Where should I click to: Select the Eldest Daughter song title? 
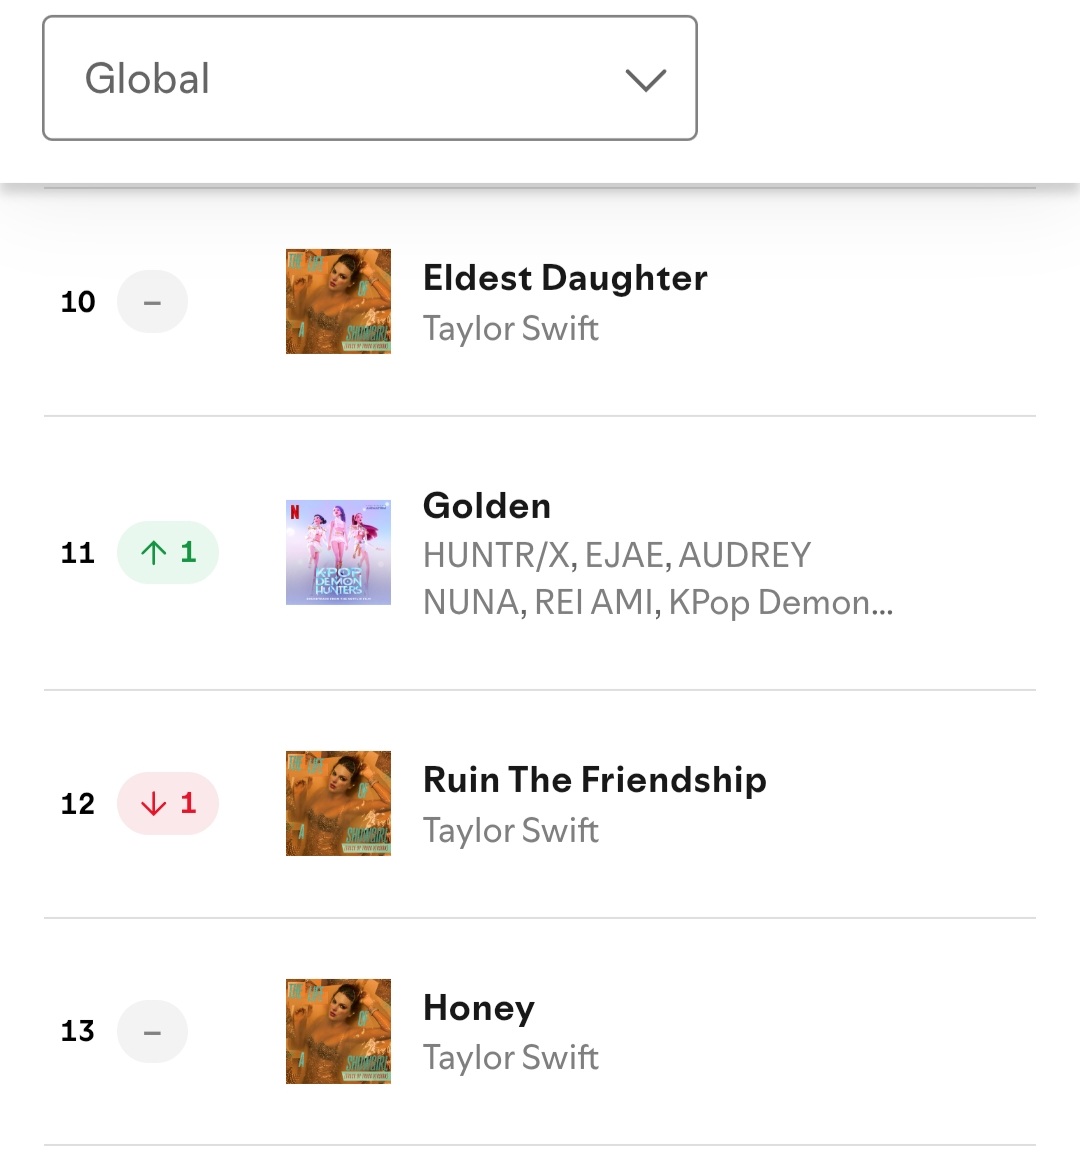coord(565,278)
